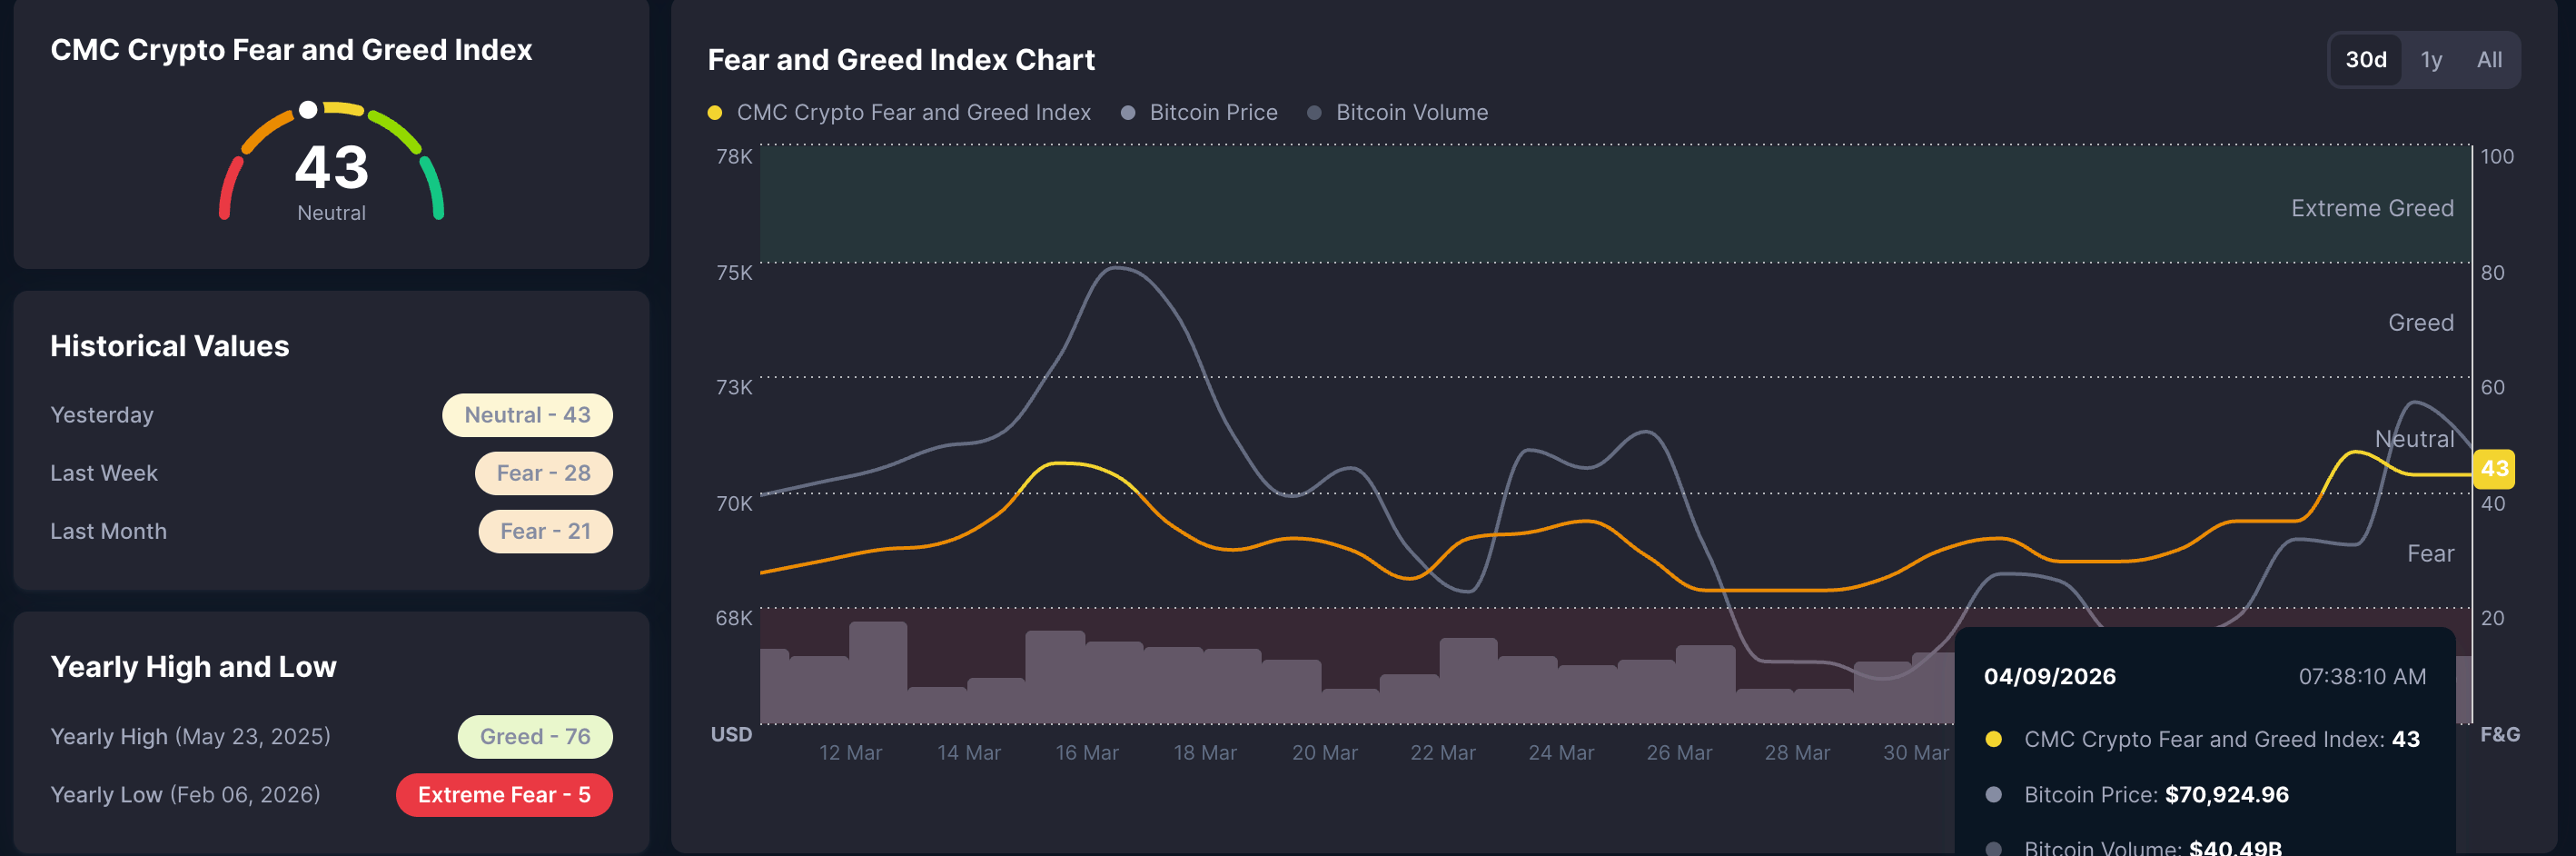
Task: Click the Greed - 76 yearly high badge
Action: [535, 737]
